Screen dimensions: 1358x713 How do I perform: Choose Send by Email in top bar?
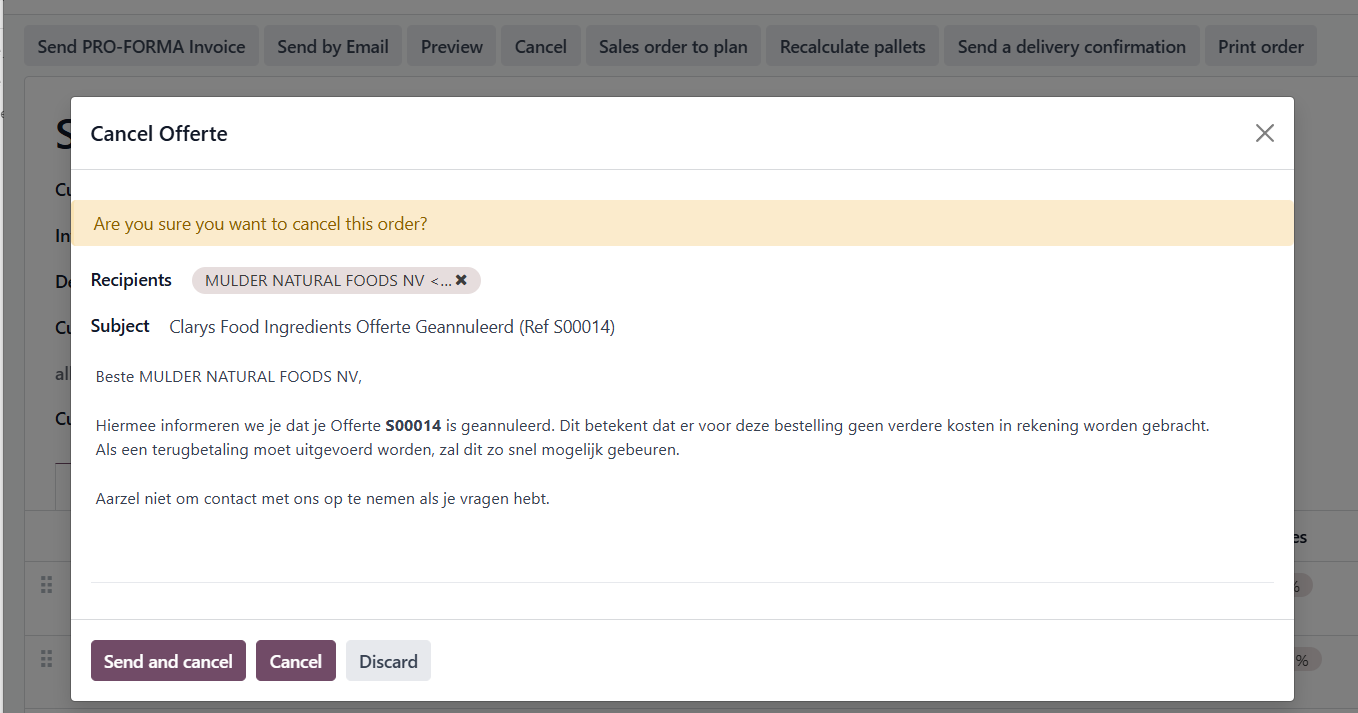(333, 47)
